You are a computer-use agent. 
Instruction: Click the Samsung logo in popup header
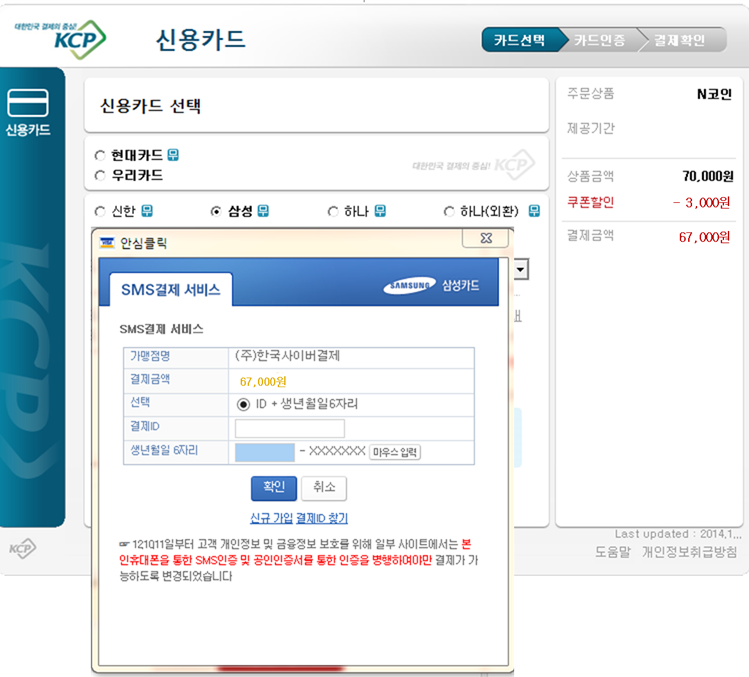click(x=409, y=286)
